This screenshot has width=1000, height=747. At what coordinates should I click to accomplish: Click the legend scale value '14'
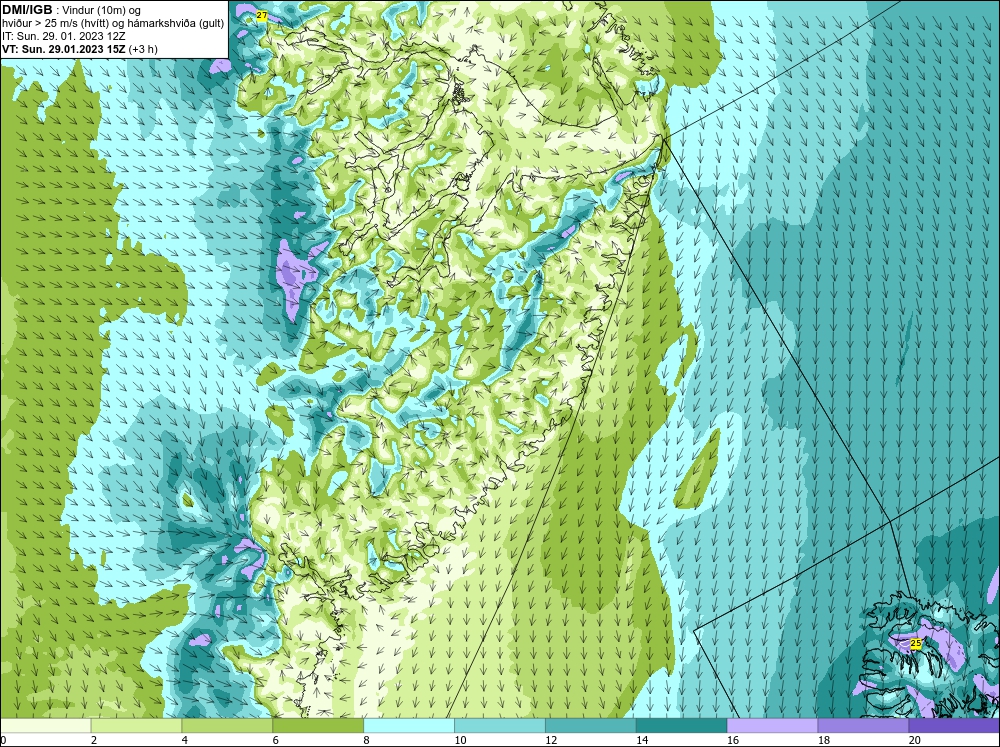[x=642, y=740]
